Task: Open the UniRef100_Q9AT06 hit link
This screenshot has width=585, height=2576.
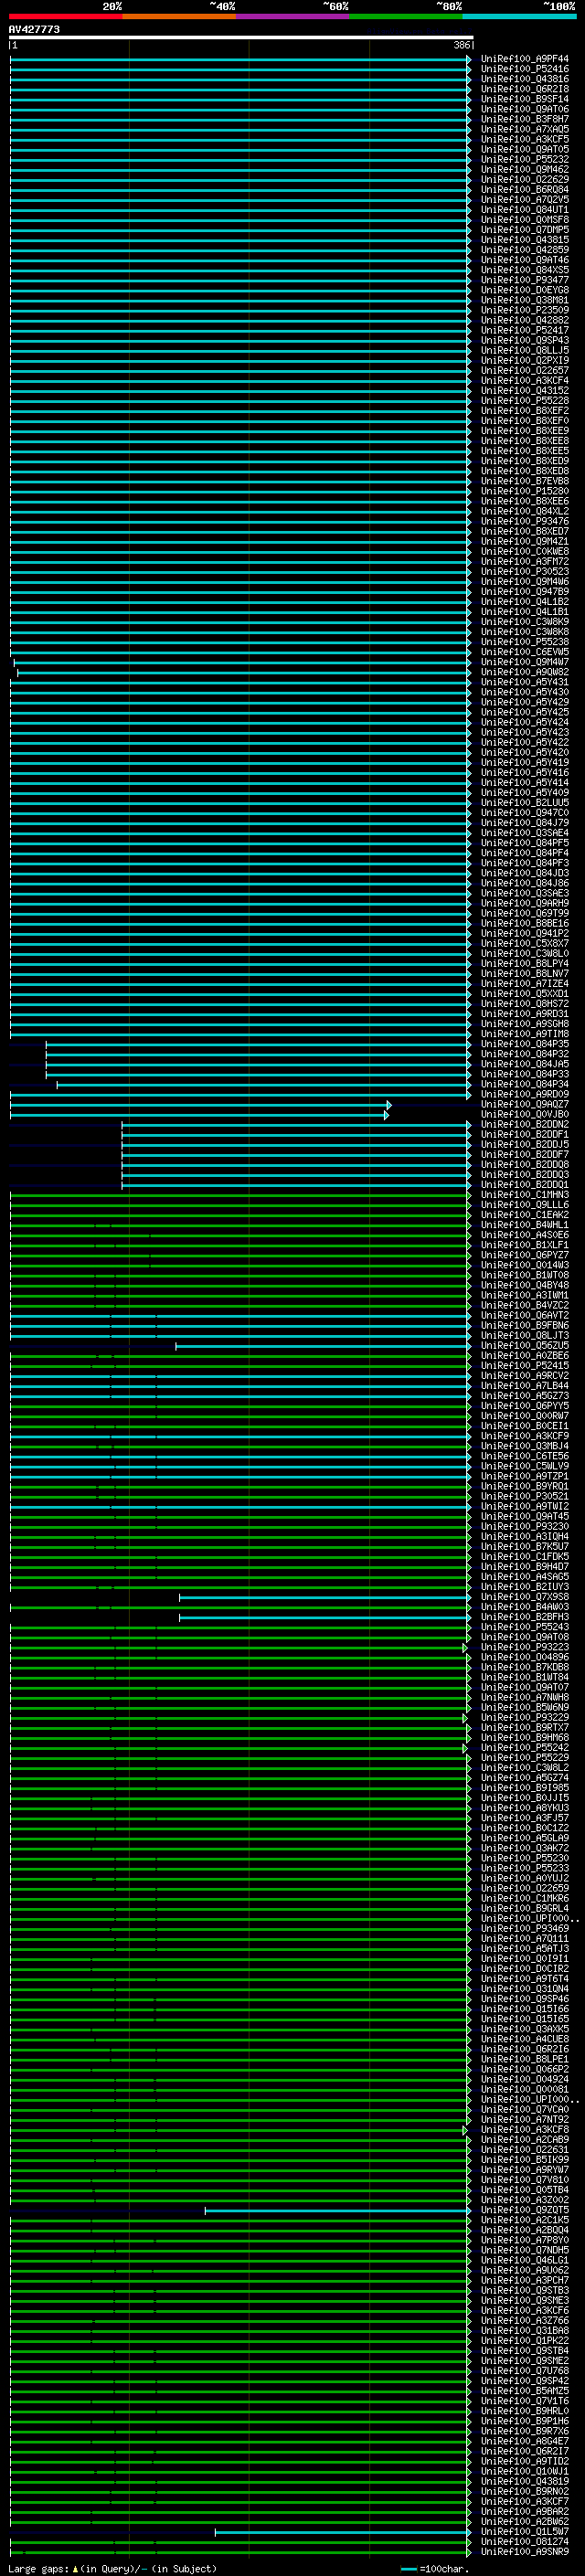Action: (525, 109)
